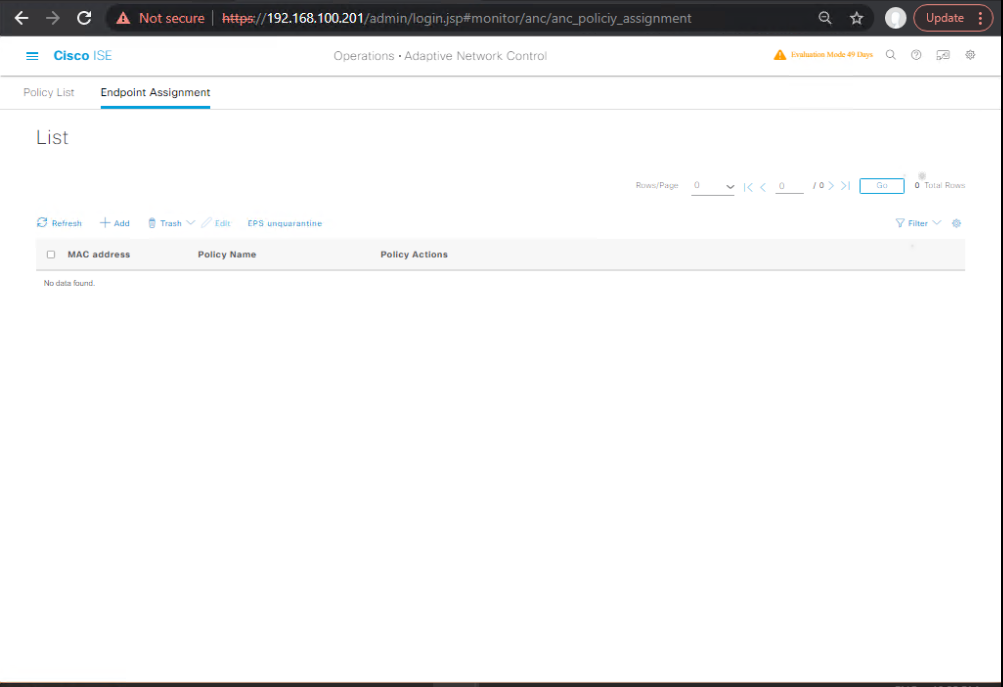Open the ISE help question-mark icon
Viewport: 1003px width, 687px height.
916,55
